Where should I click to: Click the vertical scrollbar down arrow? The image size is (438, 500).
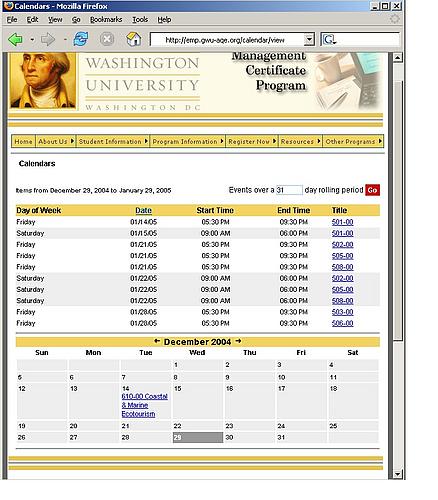pyautogui.click(x=398, y=474)
